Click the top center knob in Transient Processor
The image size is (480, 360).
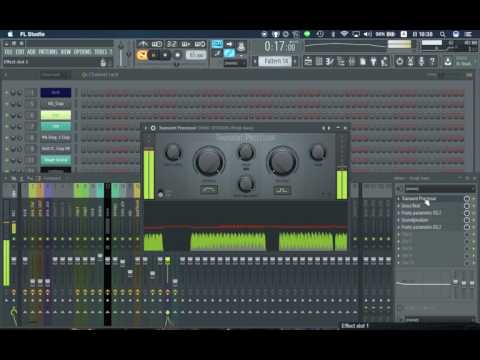tap(246, 152)
